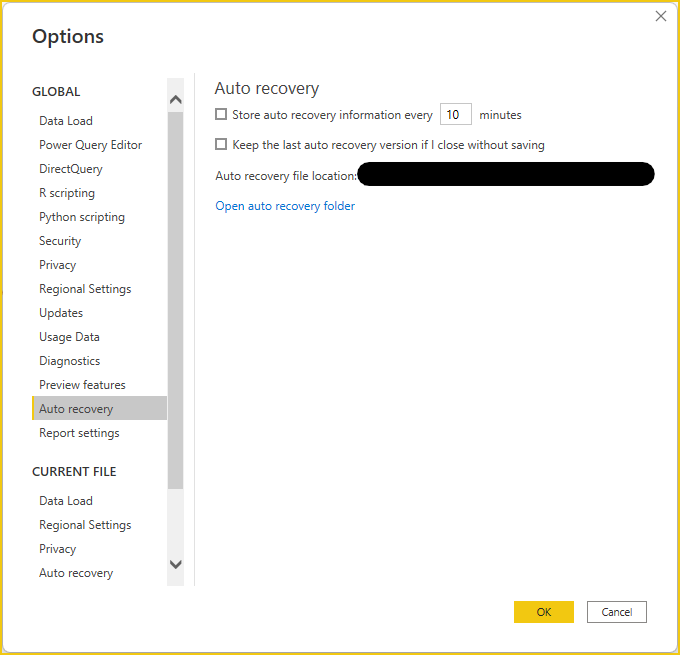
Task: Click the auto recovery minutes input field
Action: [455, 115]
